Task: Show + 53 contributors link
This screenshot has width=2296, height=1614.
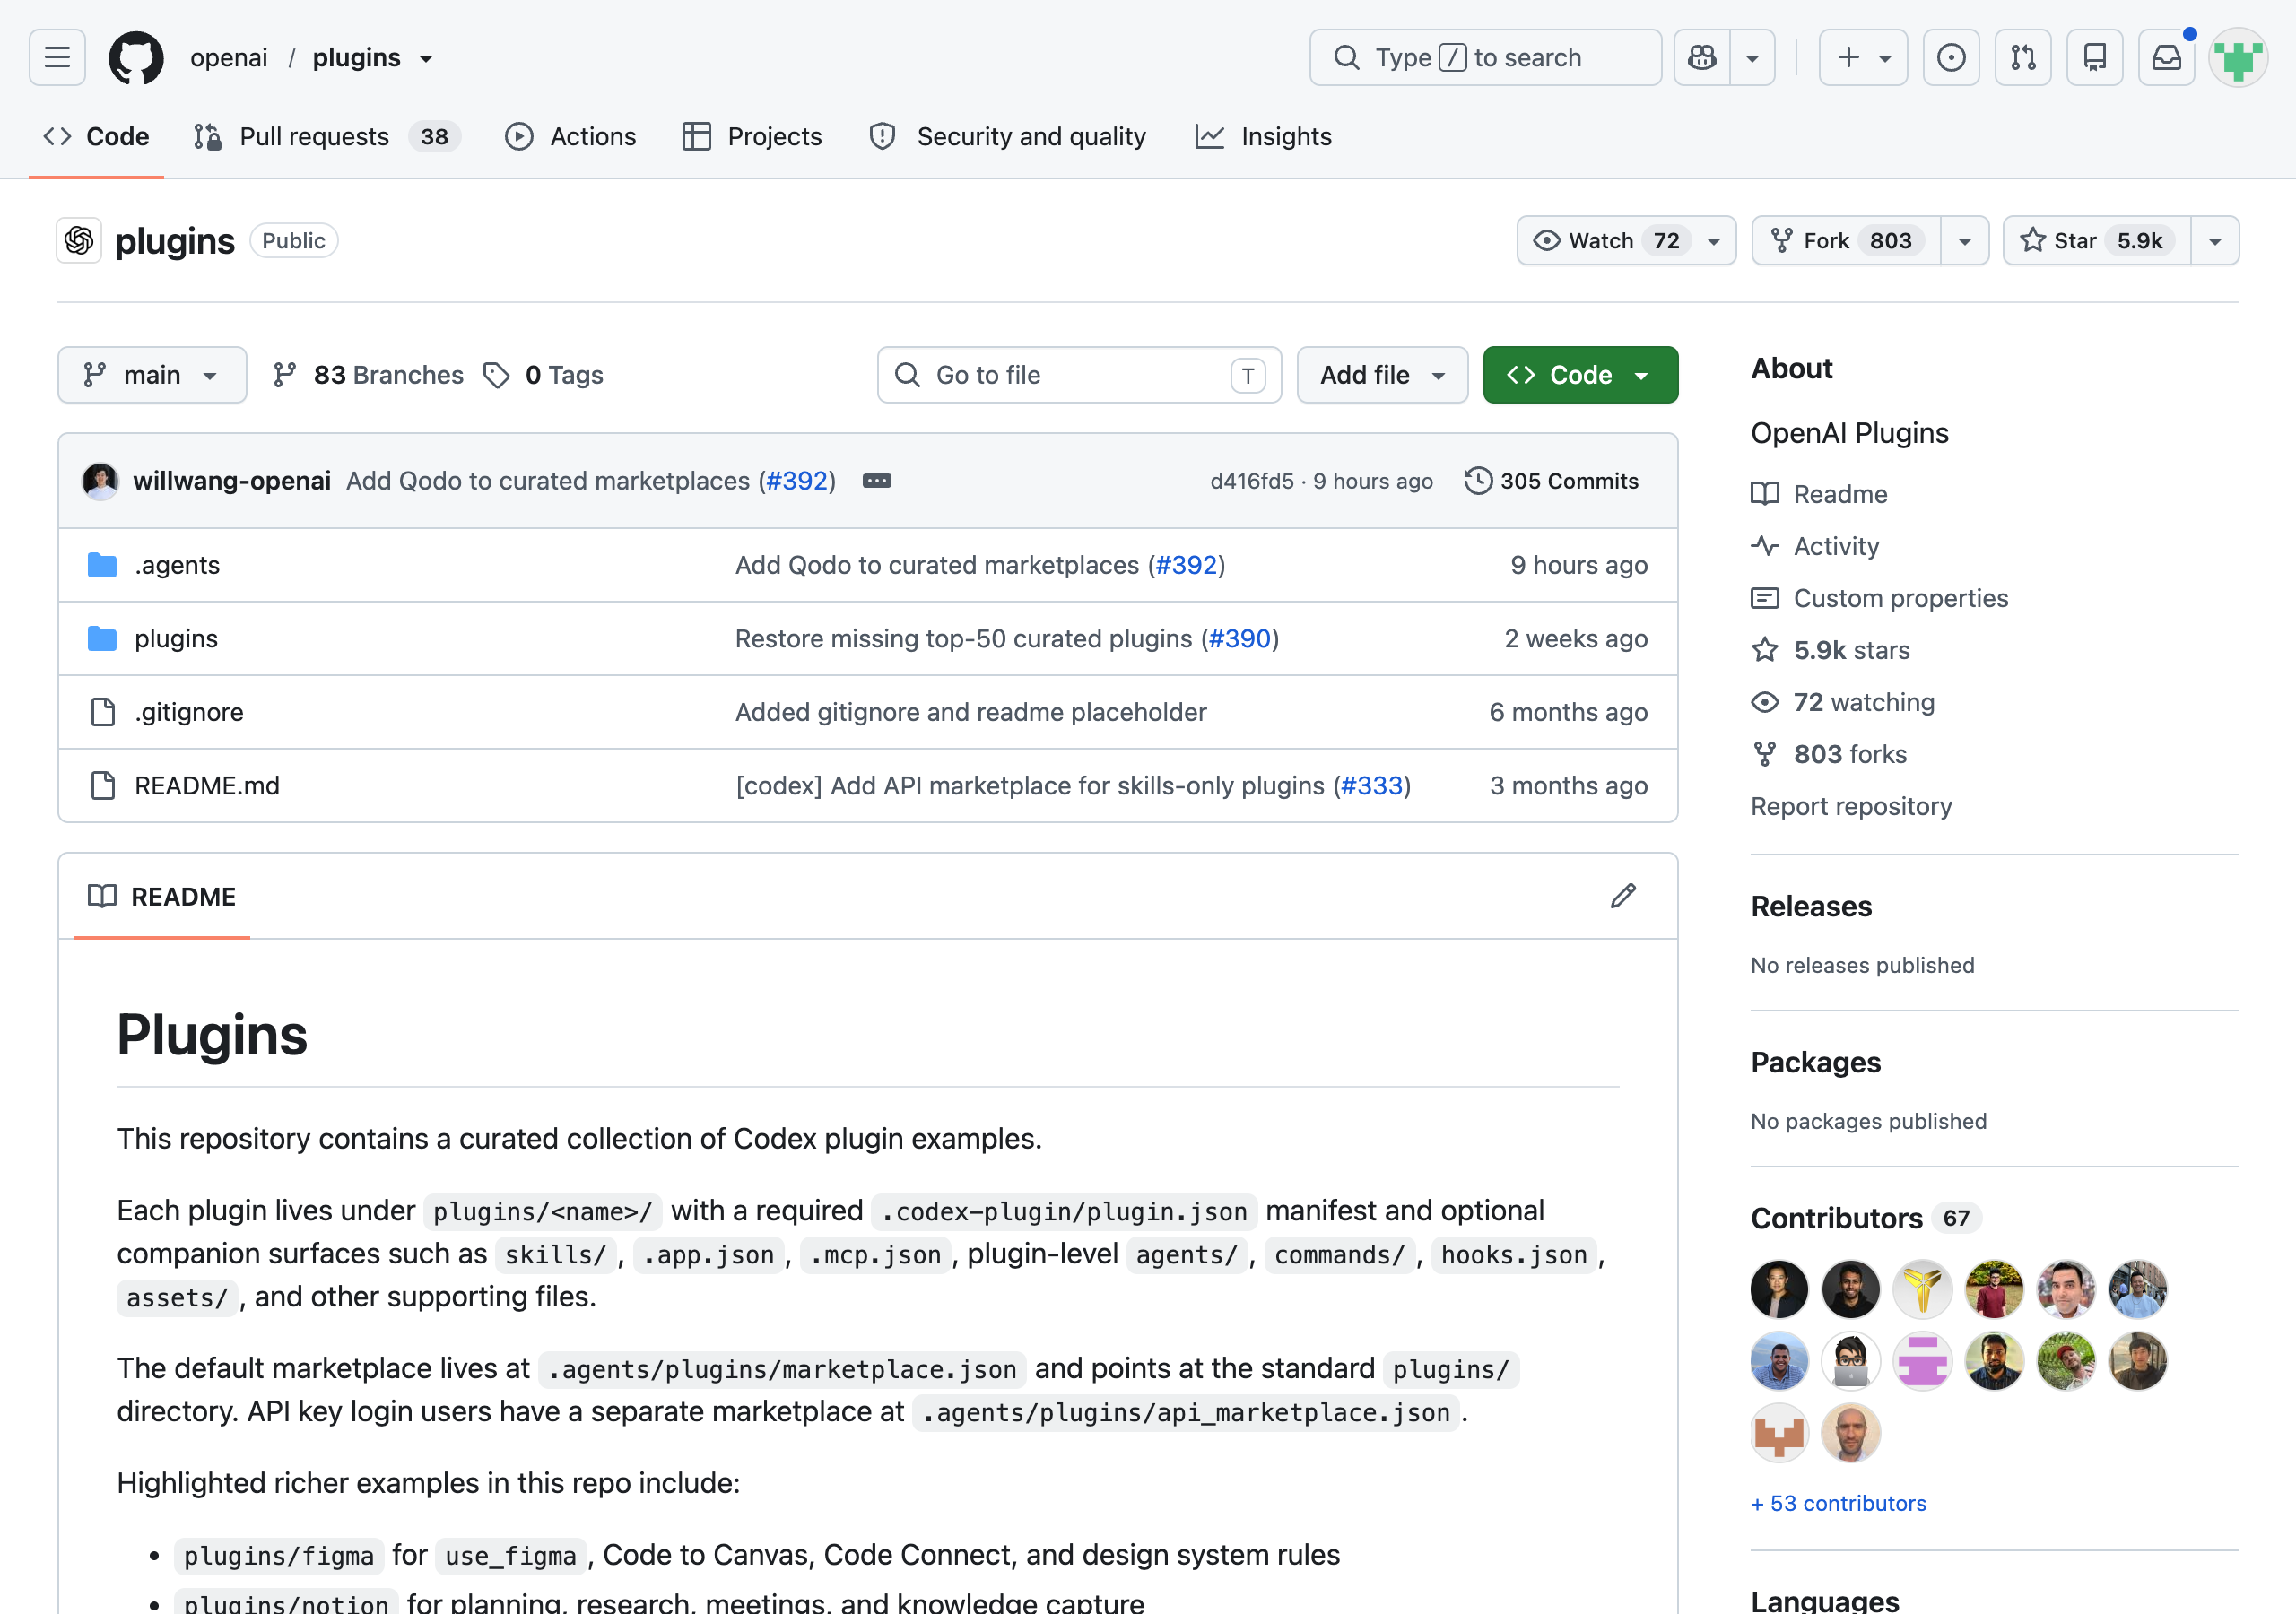Action: click(x=1838, y=1503)
